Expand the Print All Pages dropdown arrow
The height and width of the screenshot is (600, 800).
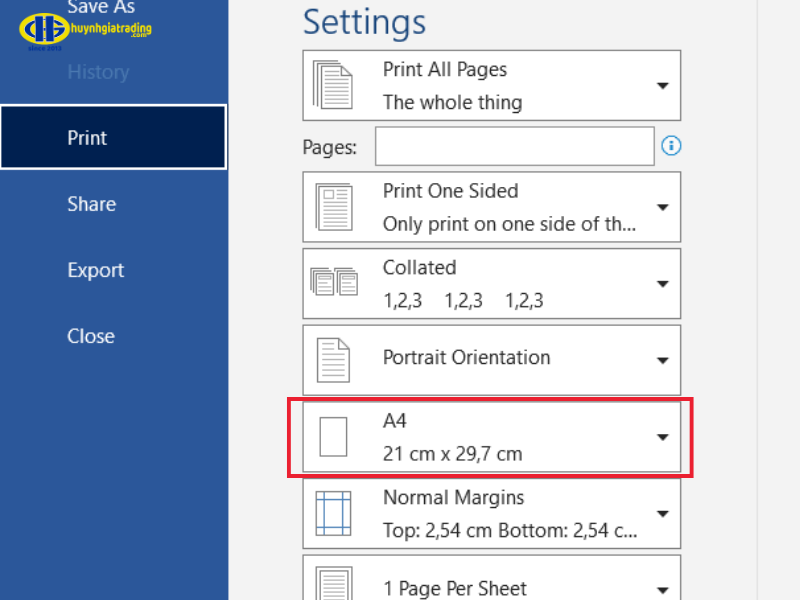(662, 86)
